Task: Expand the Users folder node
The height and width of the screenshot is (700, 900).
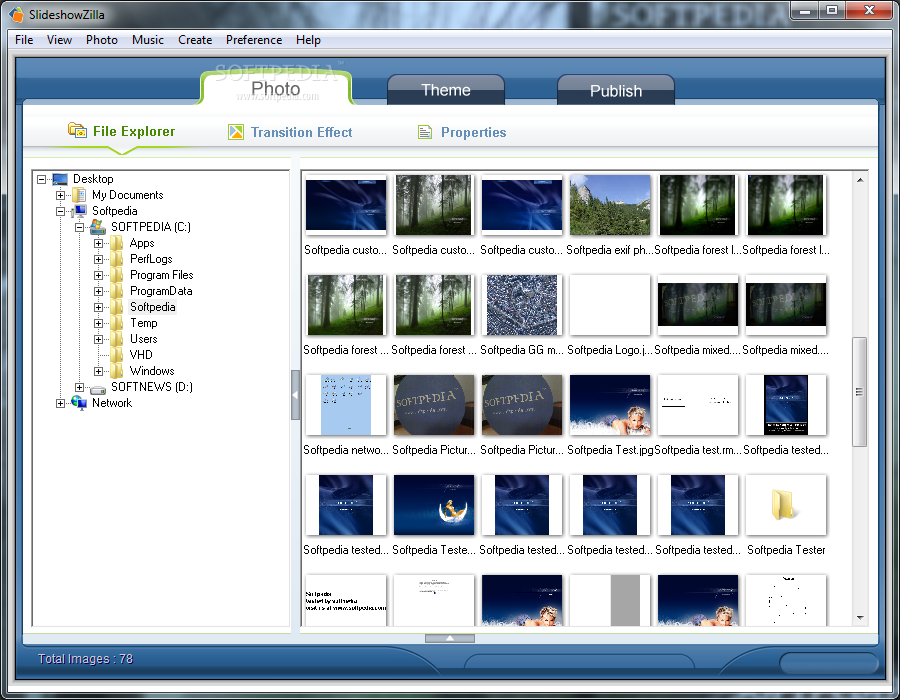Action: (98, 339)
